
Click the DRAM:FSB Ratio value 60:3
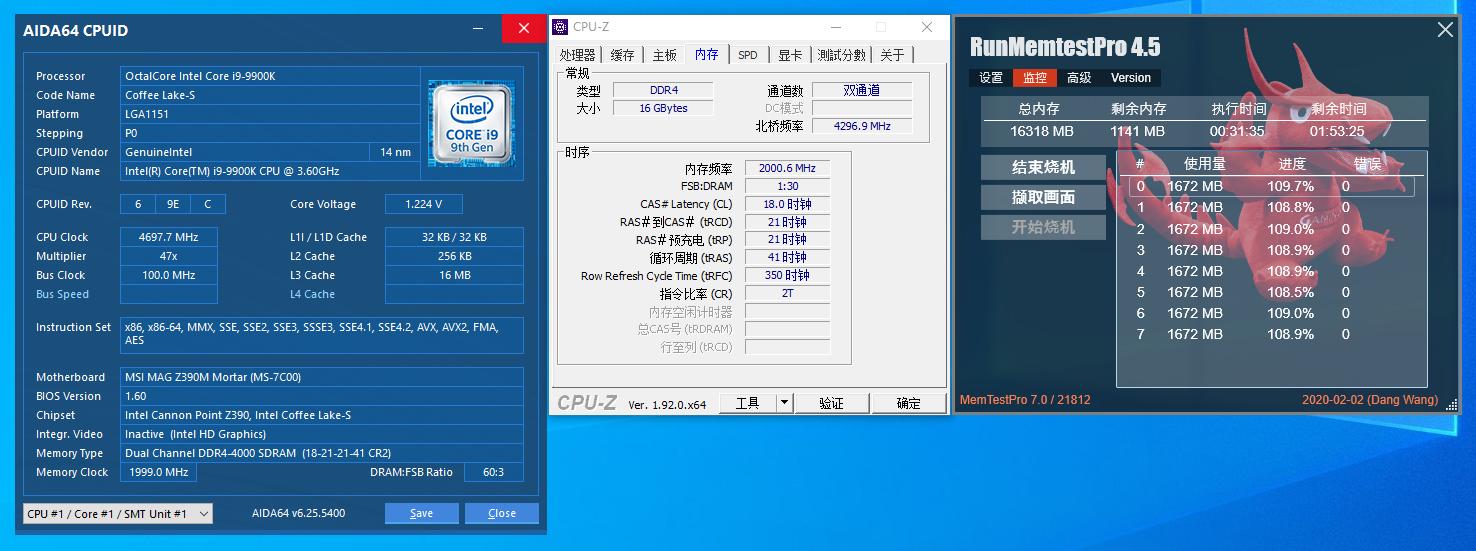click(x=495, y=472)
